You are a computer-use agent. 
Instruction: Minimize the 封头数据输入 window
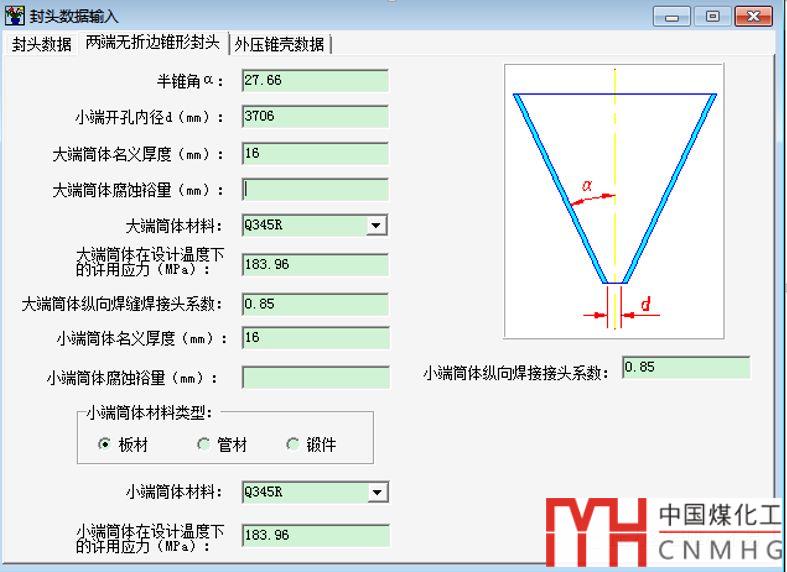pyautogui.click(x=671, y=17)
